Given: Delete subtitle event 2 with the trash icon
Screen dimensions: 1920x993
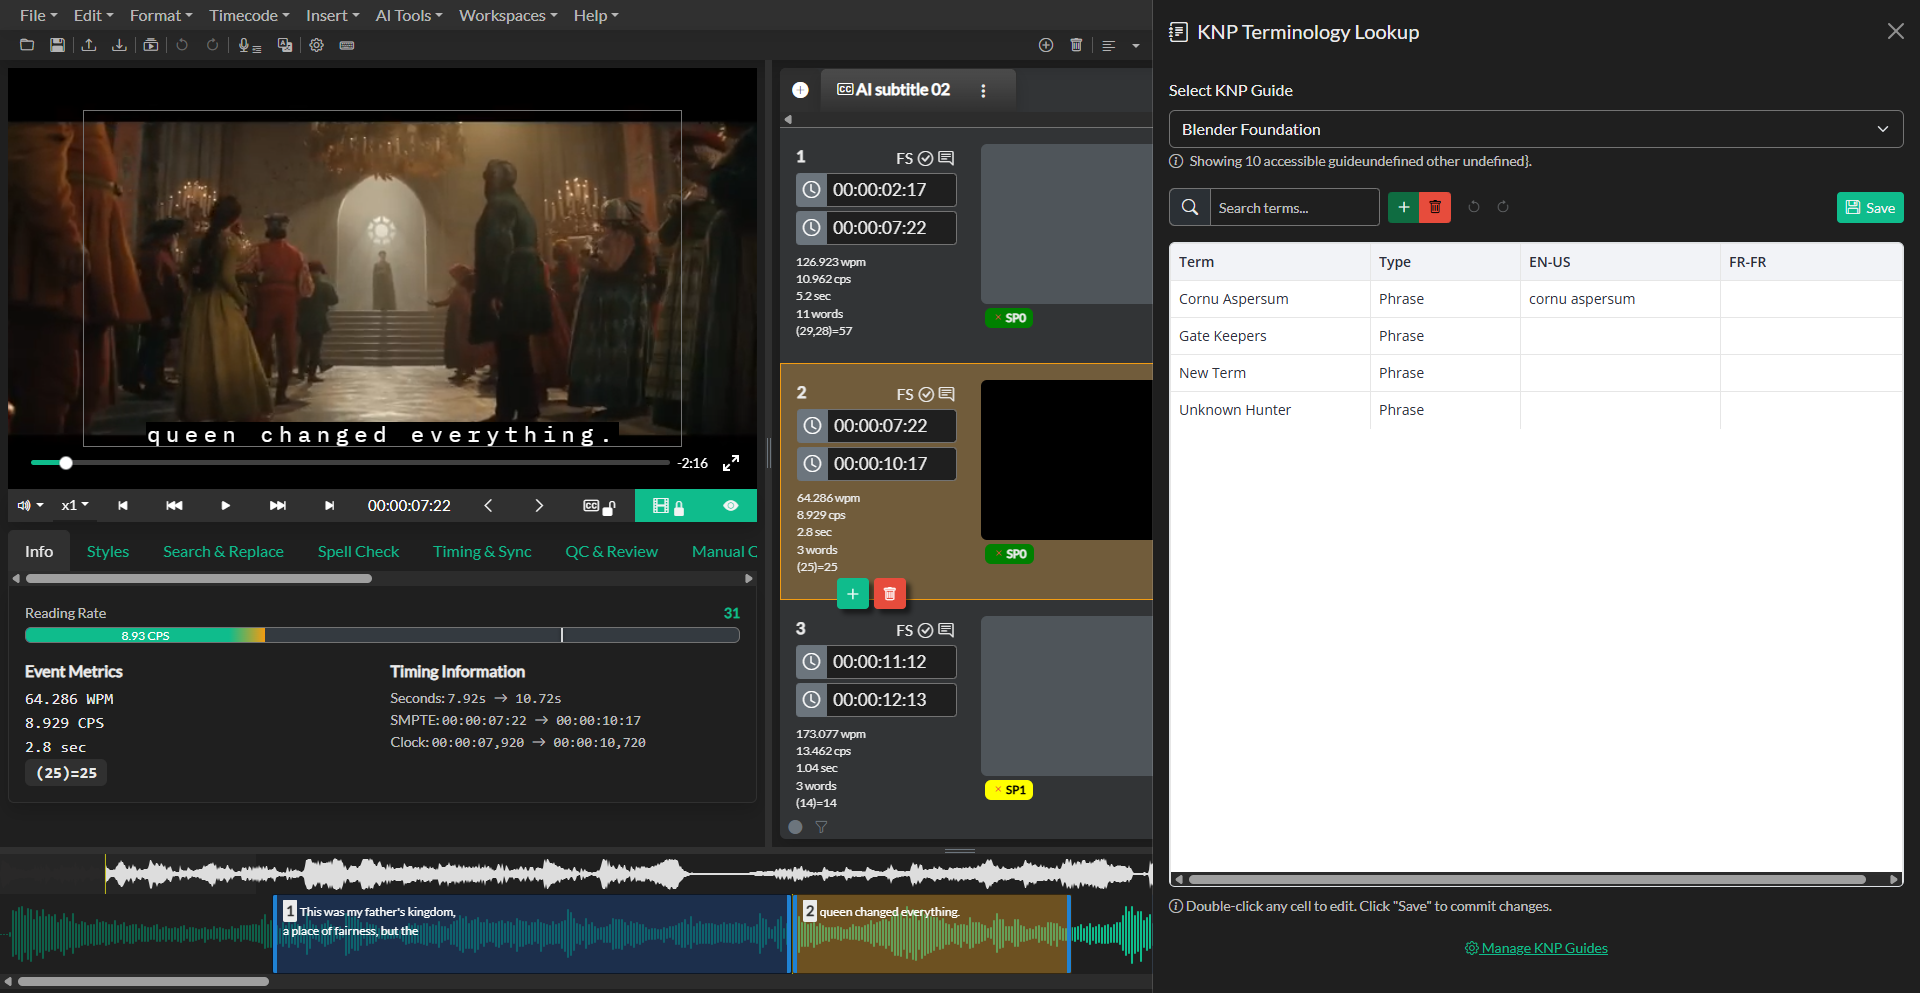Looking at the screenshot, I should coord(889,594).
